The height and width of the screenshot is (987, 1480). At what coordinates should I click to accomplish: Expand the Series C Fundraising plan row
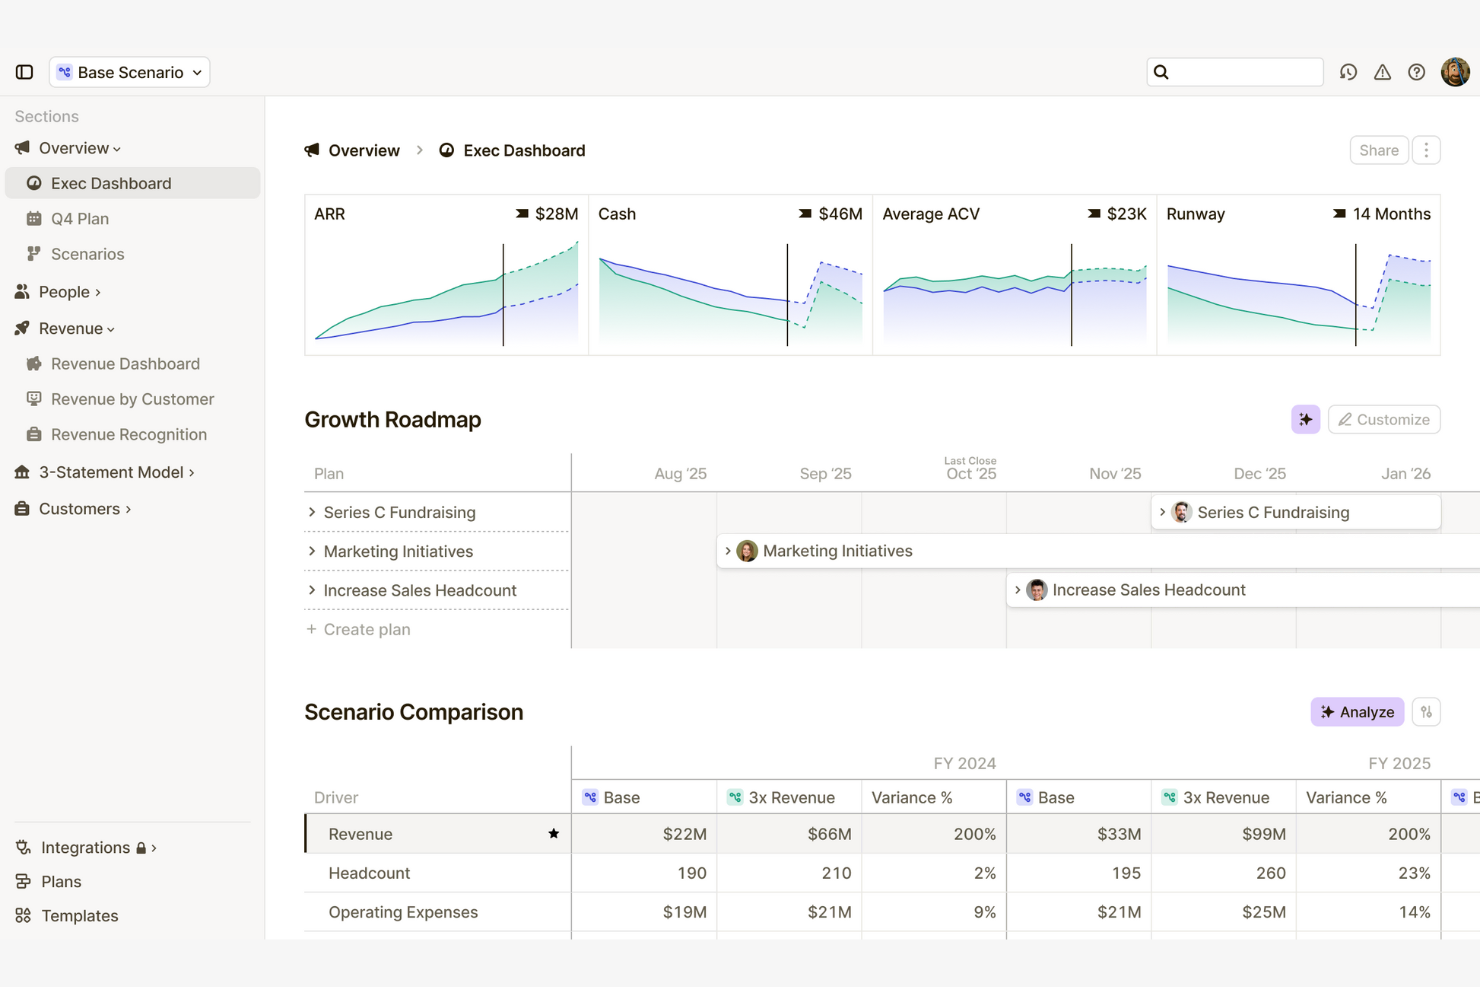pyautogui.click(x=312, y=512)
